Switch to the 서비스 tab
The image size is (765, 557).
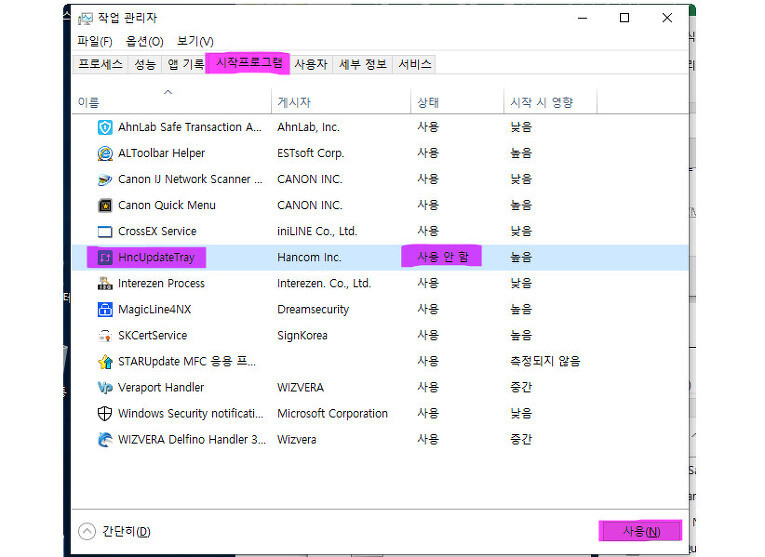click(415, 64)
